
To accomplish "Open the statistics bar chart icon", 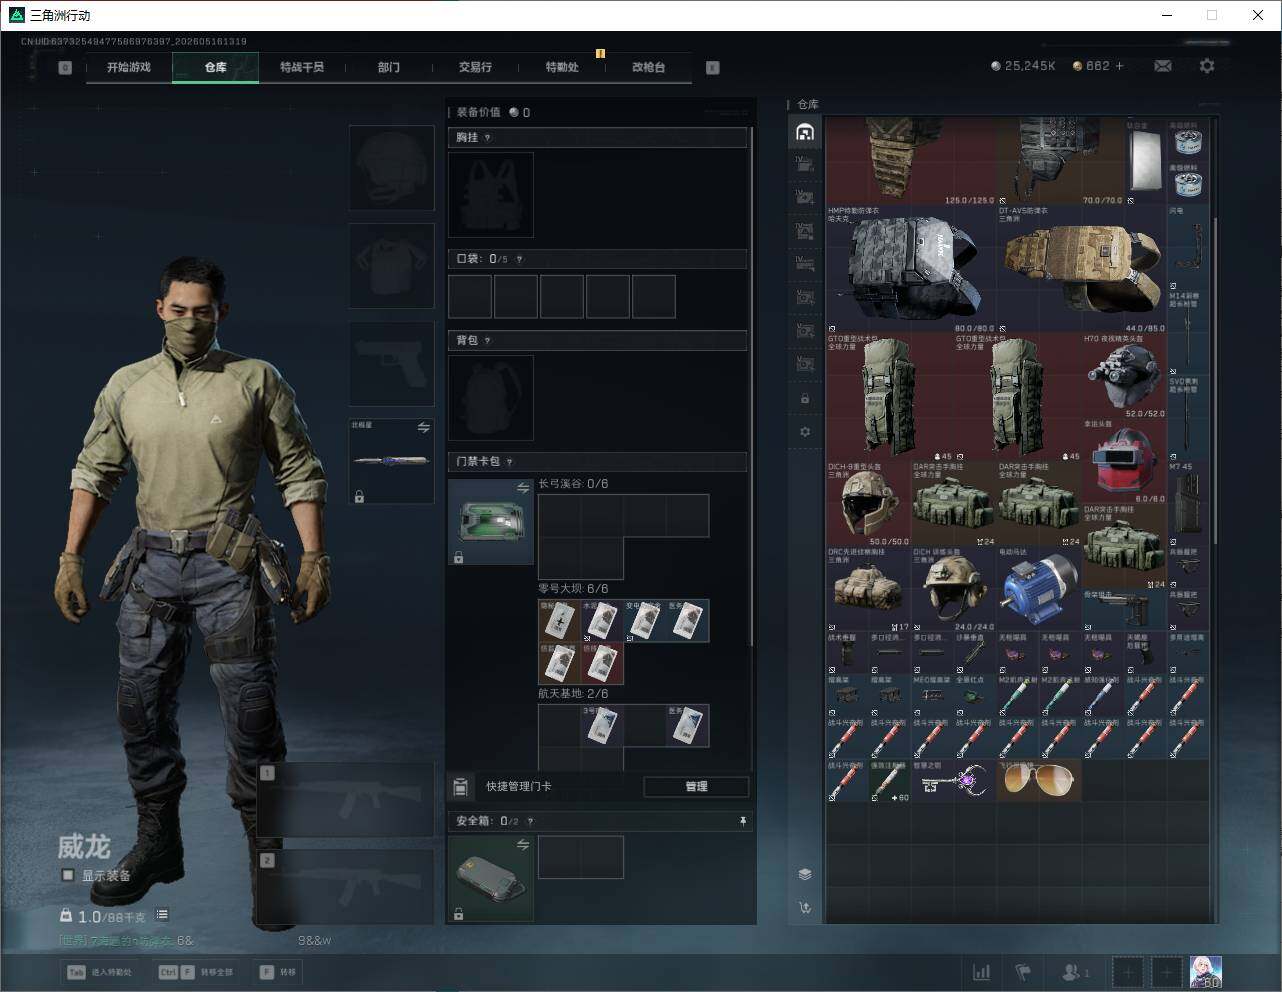I will coord(982,972).
